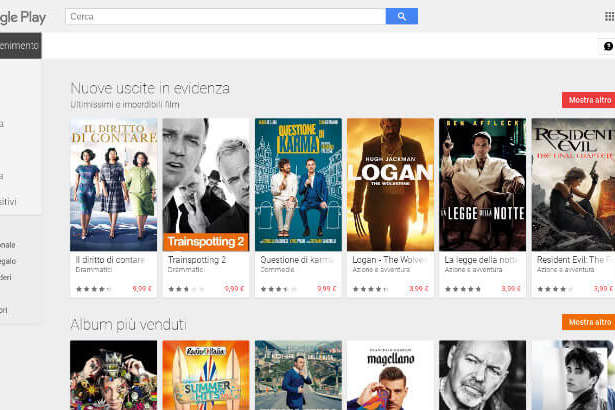Click the Questione di karma title link

(x=297, y=260)
